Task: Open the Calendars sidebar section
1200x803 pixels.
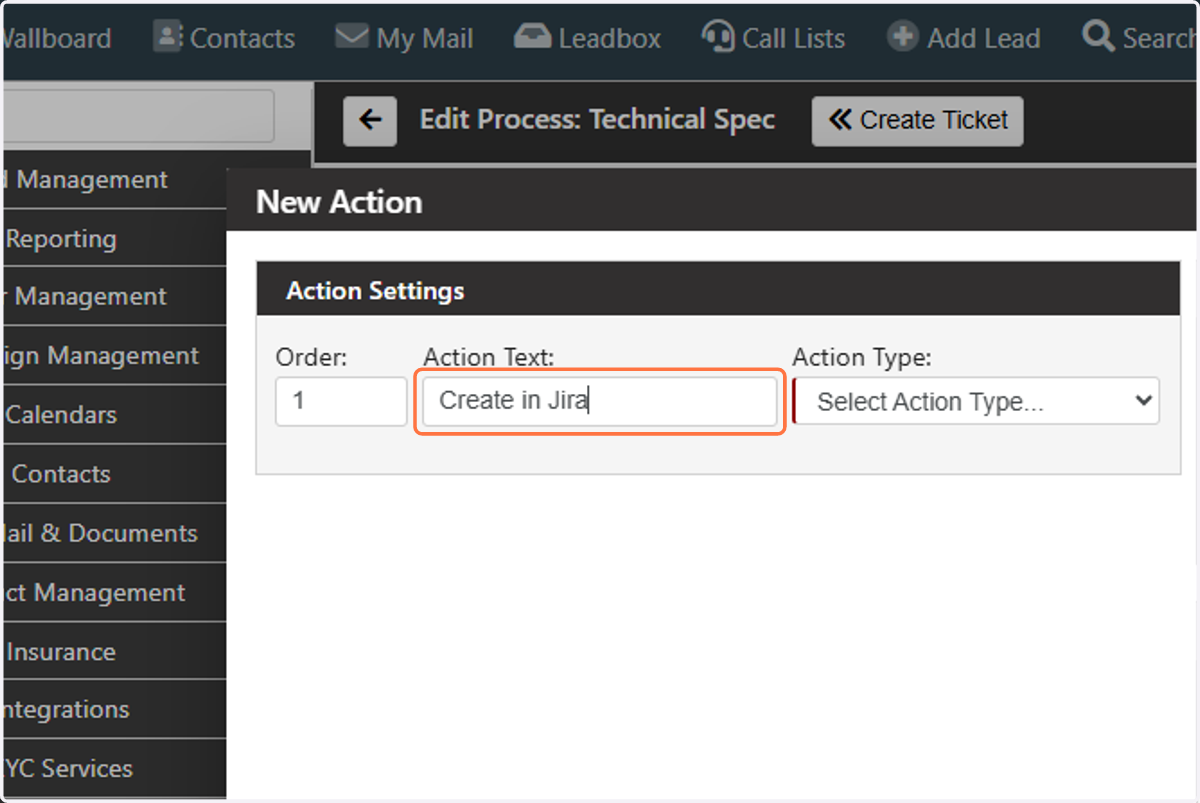Action: (x=113, y=415)
